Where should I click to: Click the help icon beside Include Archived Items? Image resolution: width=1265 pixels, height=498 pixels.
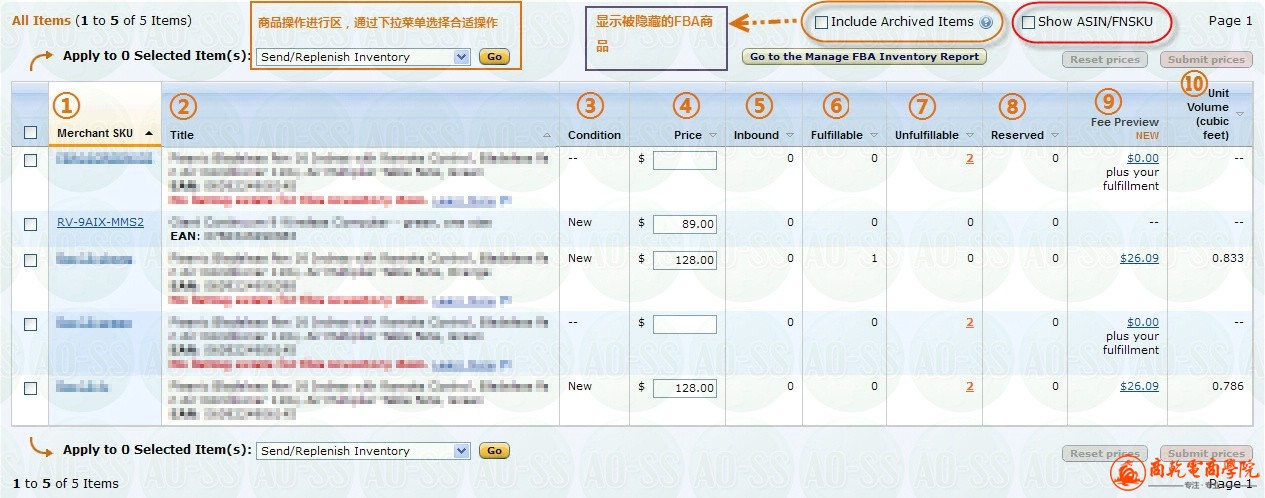coord(986,22)
